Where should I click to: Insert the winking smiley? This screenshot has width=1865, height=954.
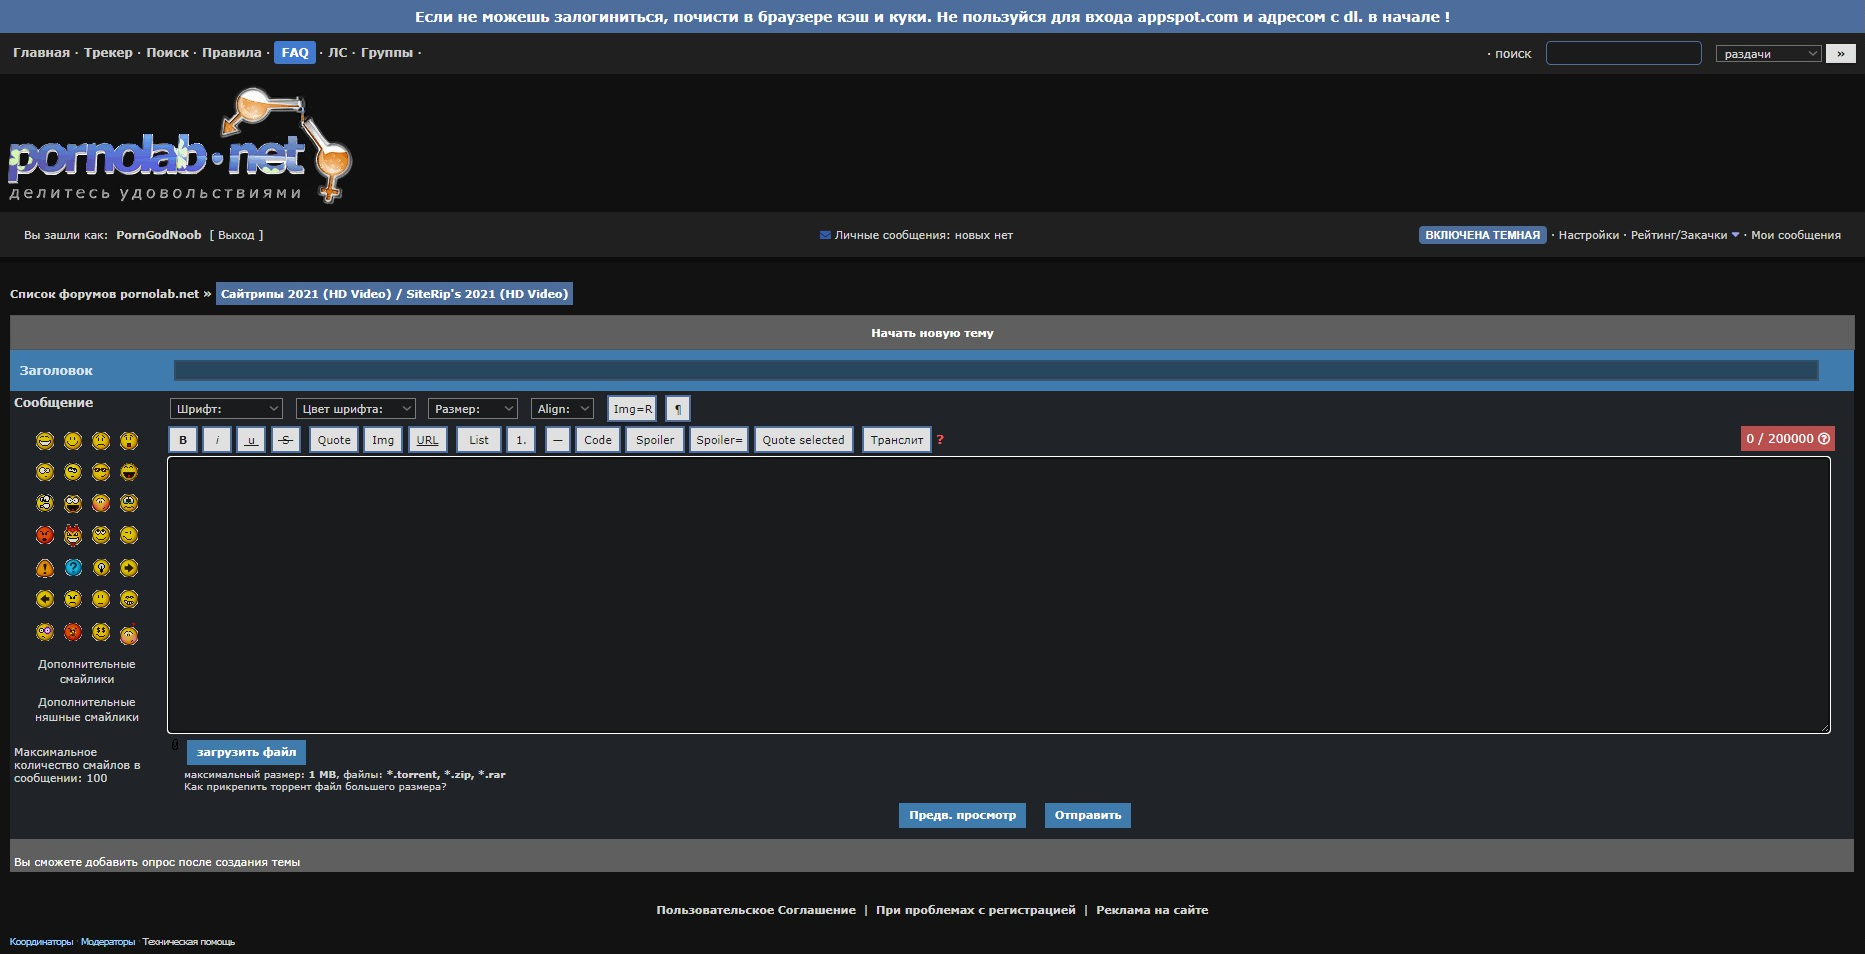[x=129, y=535]
